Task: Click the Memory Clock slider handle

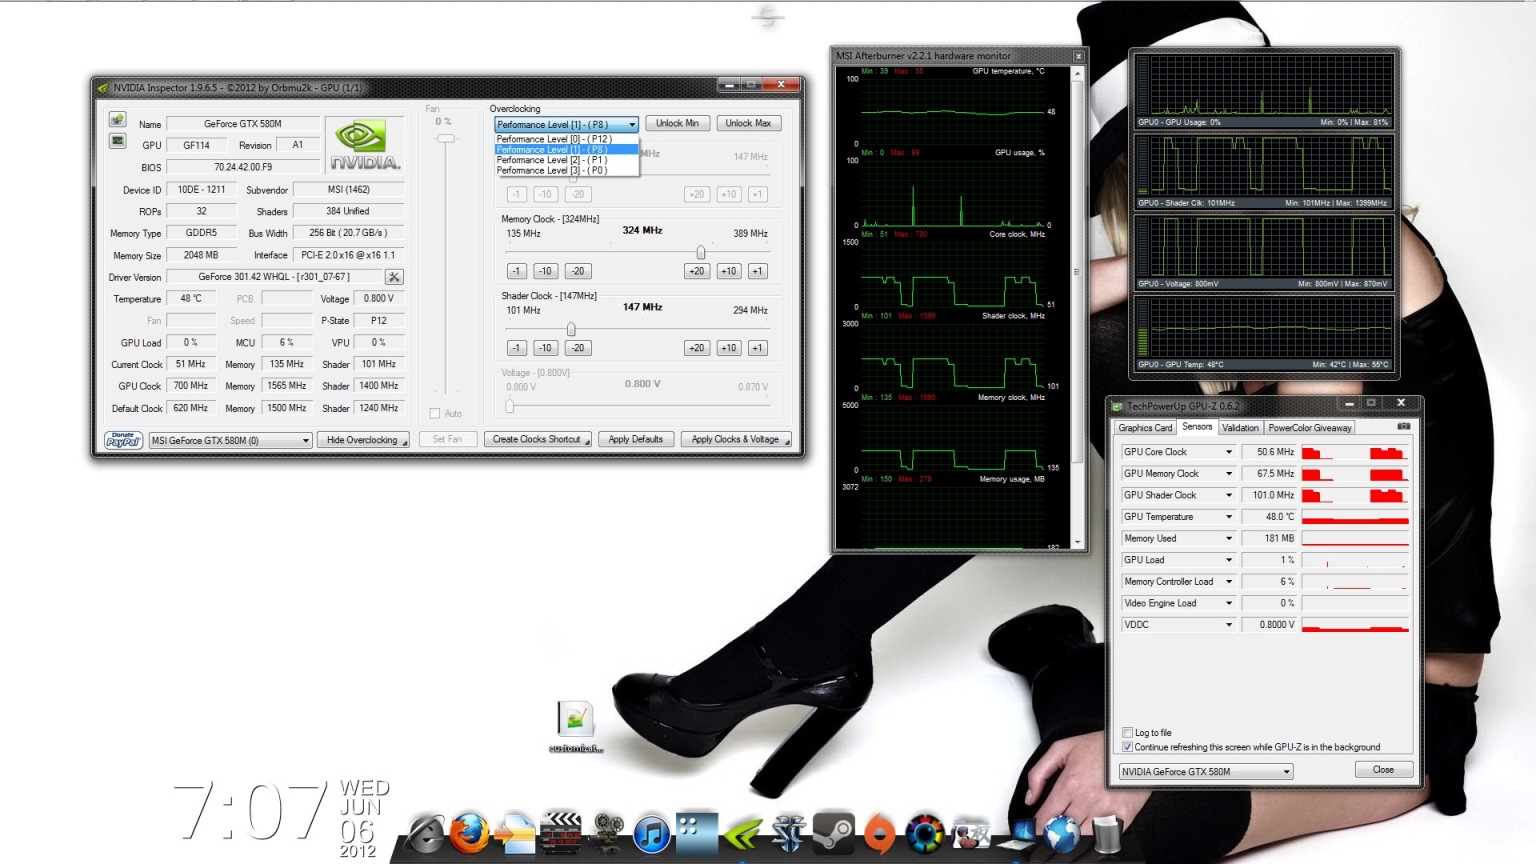Action: (x=701, y=252)
